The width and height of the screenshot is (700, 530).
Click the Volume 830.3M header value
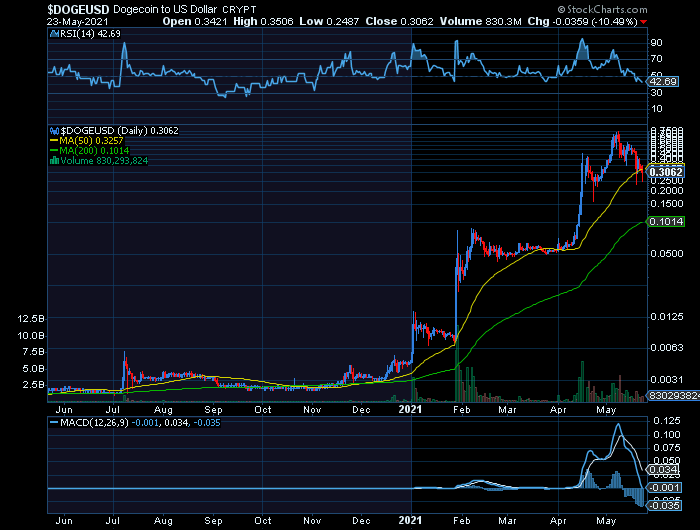(x=480, y=21)
